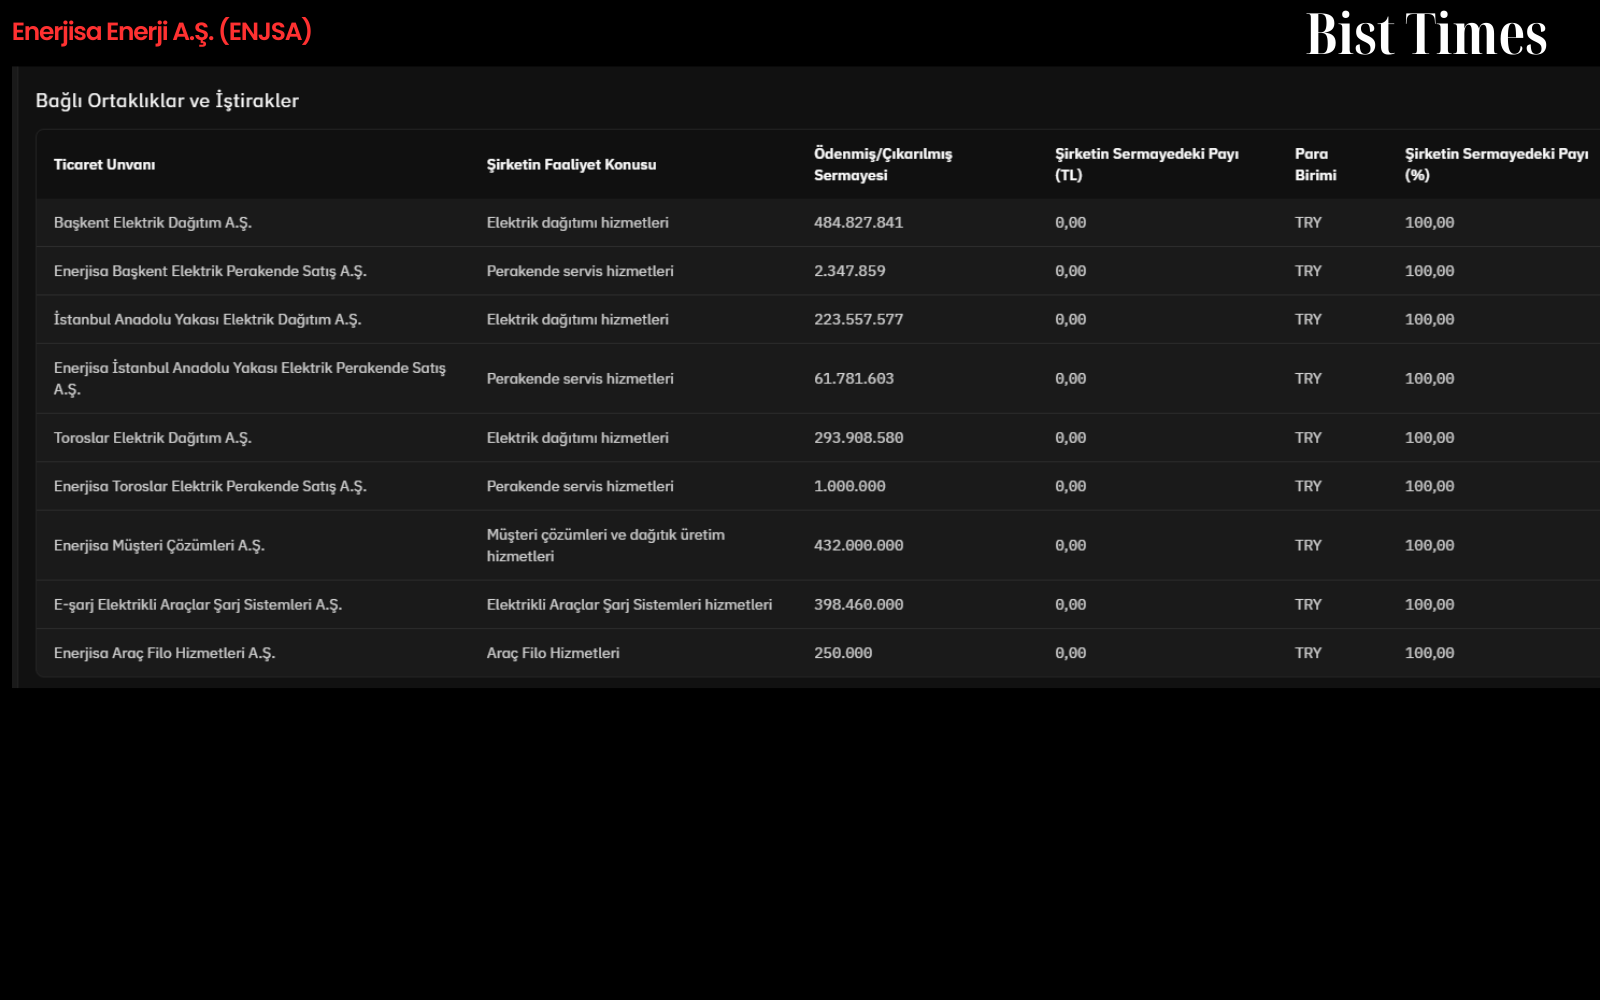Click 100,00 in Başkent Elektrik Dağıtım row
This screenshot has height=1000, width=1600.
[1429, 223]
